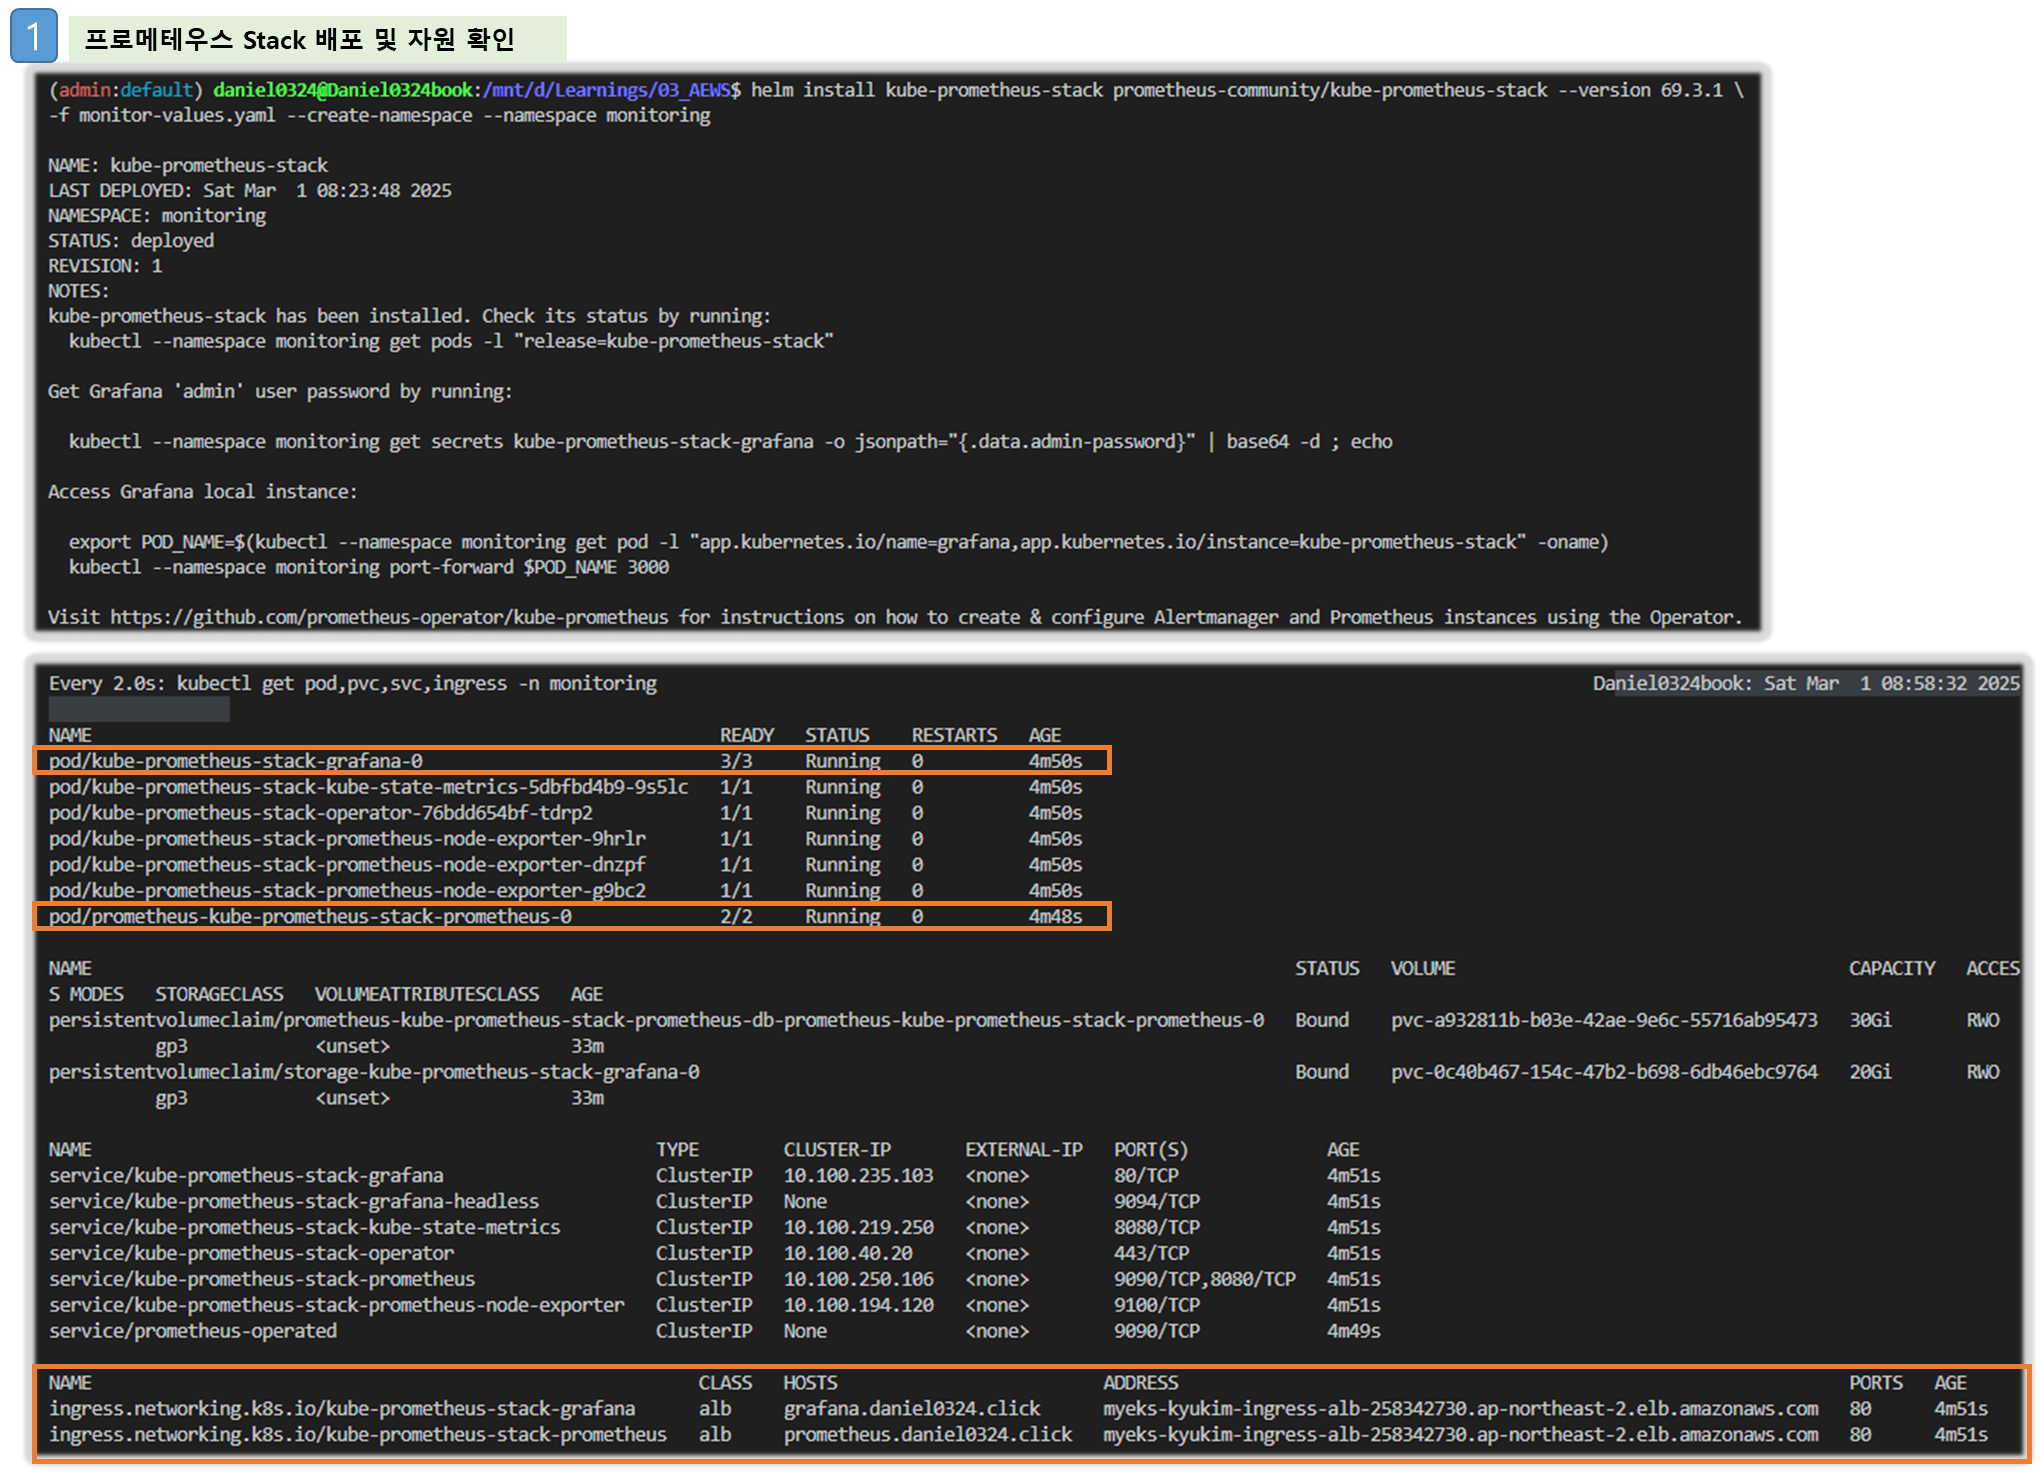Click the ingress.networking.k8s.io/kube-prometheus-stack-prometheus name

click(x=358, y=1434)
